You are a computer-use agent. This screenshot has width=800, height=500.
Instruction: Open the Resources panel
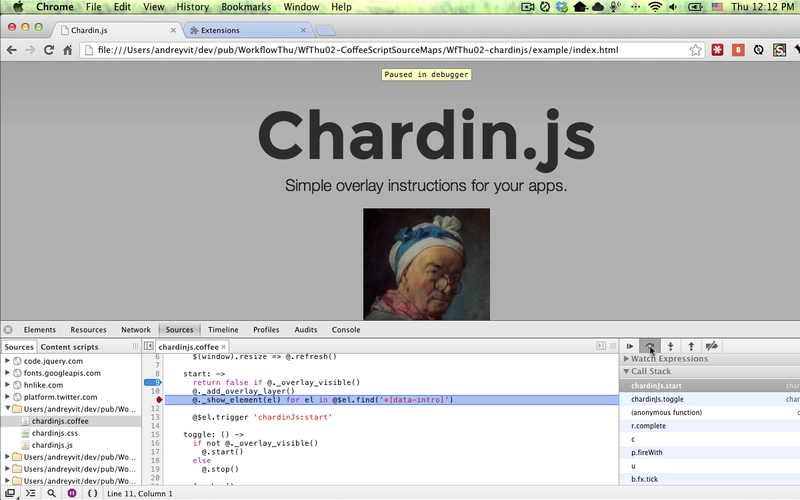tap(88, 330)
